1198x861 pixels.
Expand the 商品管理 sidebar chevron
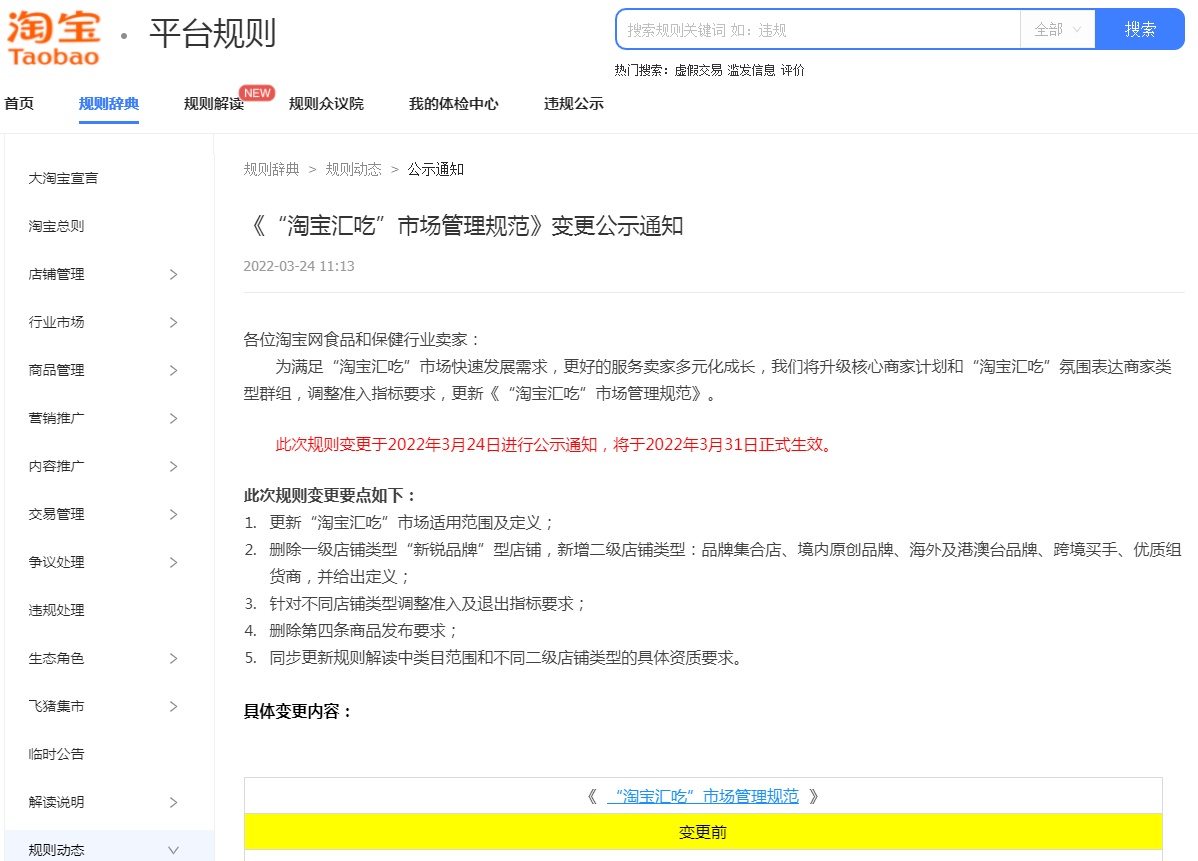click(x=173, y=371)
